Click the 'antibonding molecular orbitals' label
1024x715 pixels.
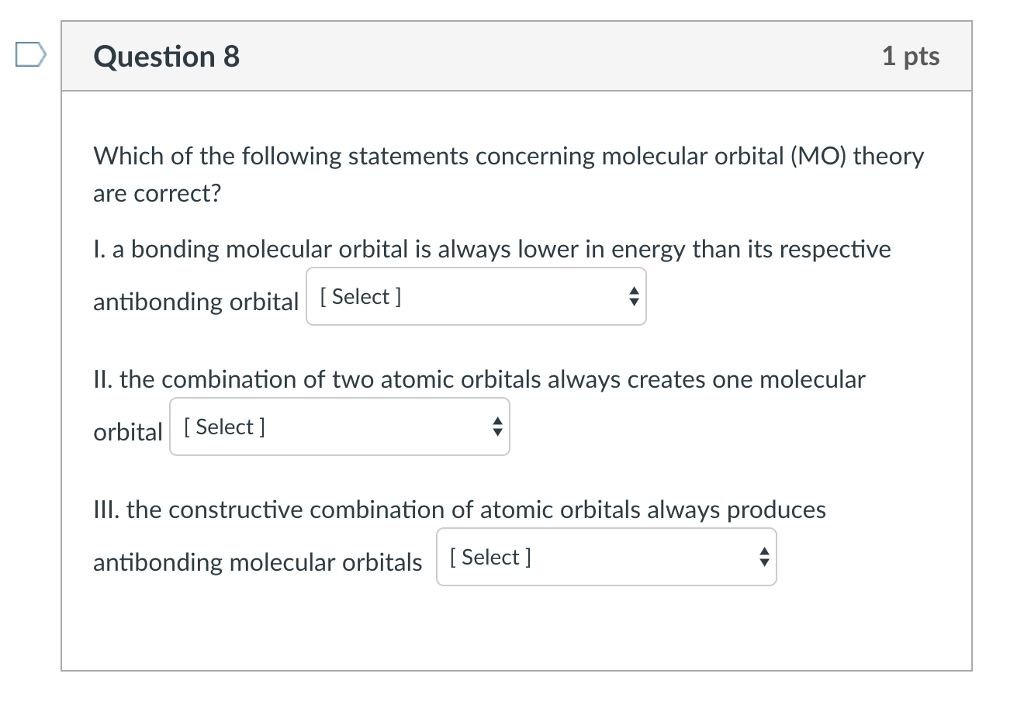[x=258, y=562]
